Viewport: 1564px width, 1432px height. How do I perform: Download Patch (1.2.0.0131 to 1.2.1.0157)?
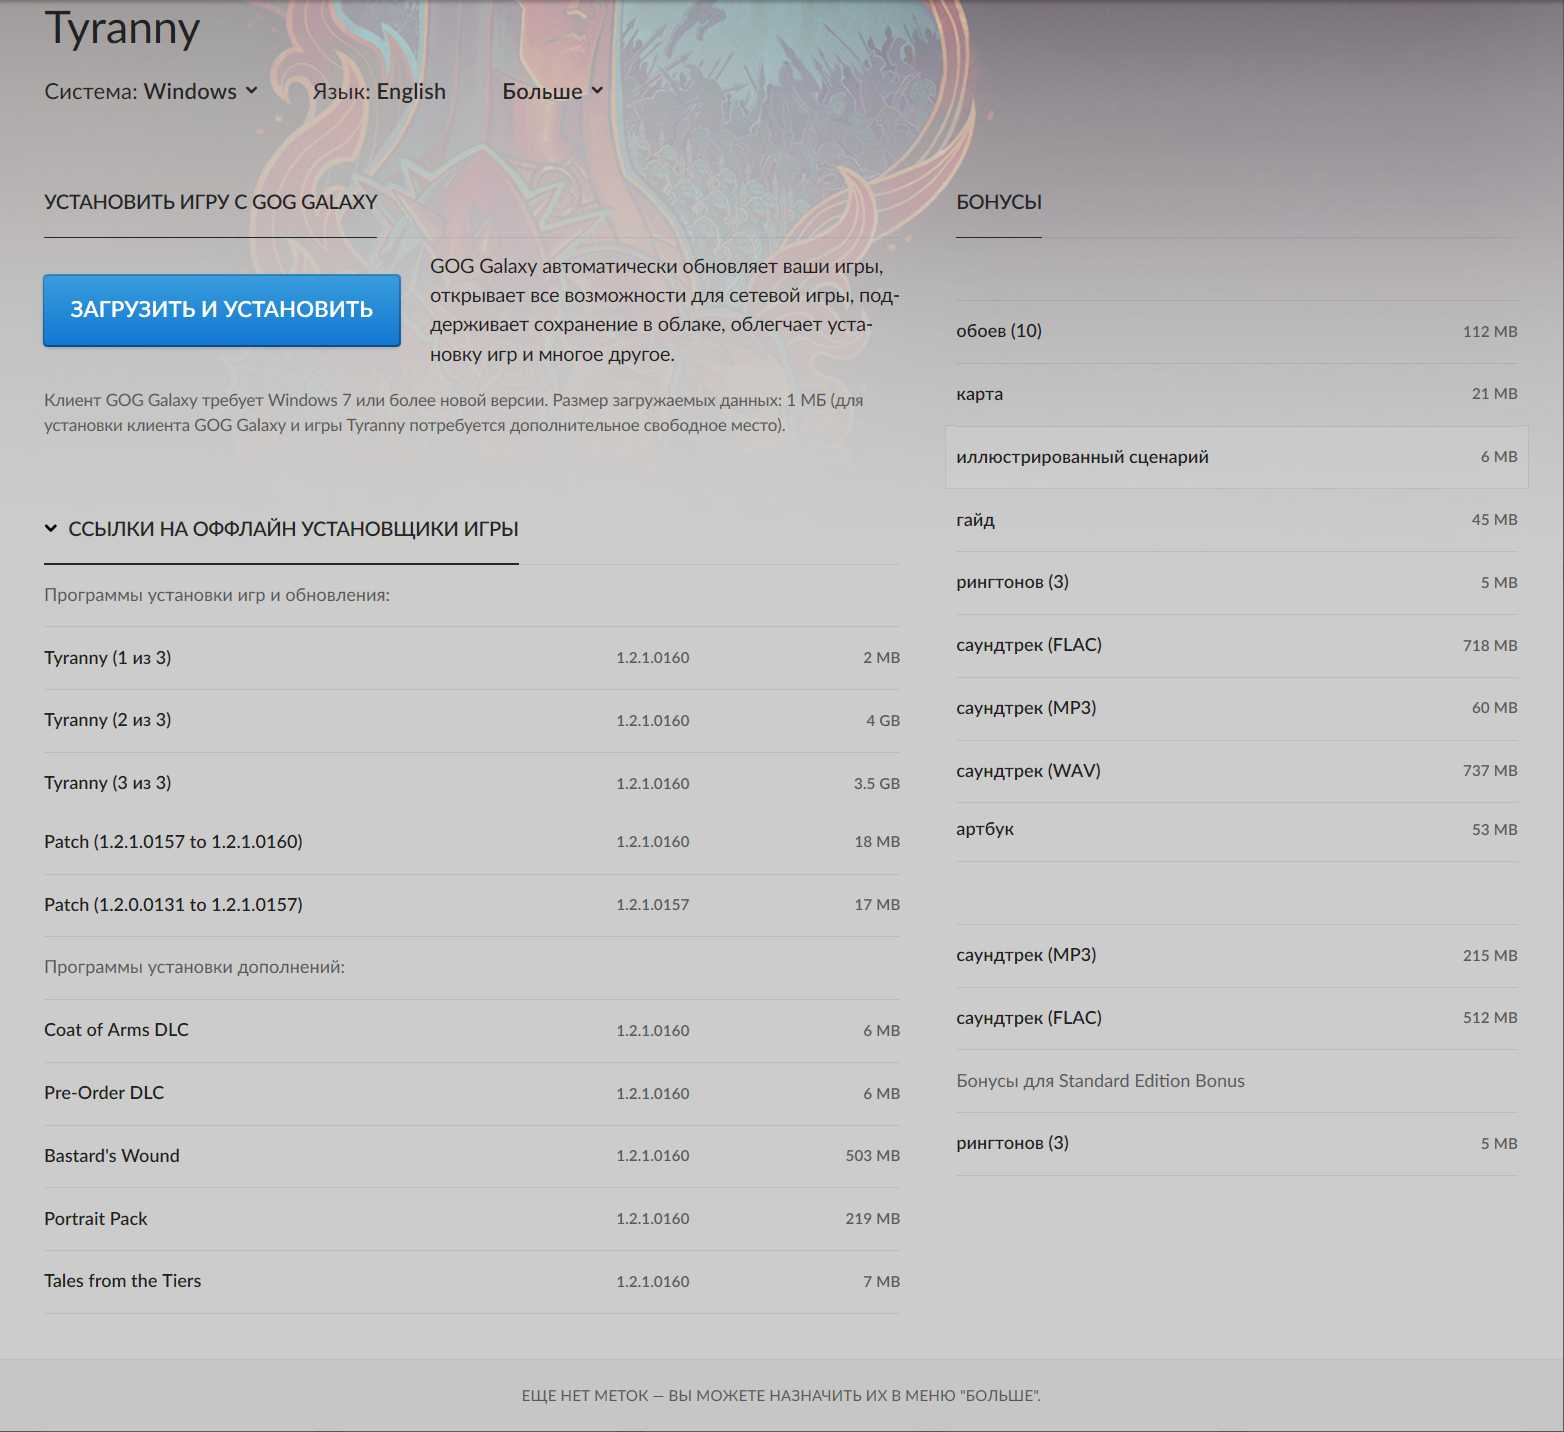[x=472, y=905]
